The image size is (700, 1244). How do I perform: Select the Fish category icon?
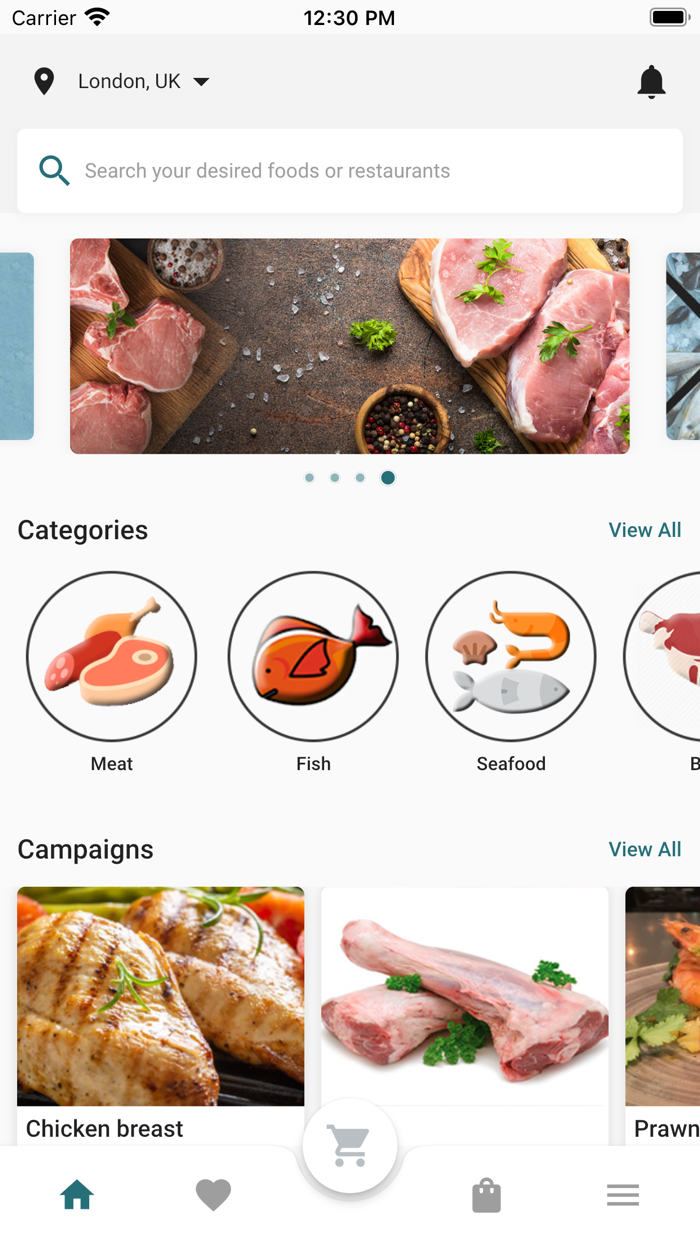click(313, 657)
